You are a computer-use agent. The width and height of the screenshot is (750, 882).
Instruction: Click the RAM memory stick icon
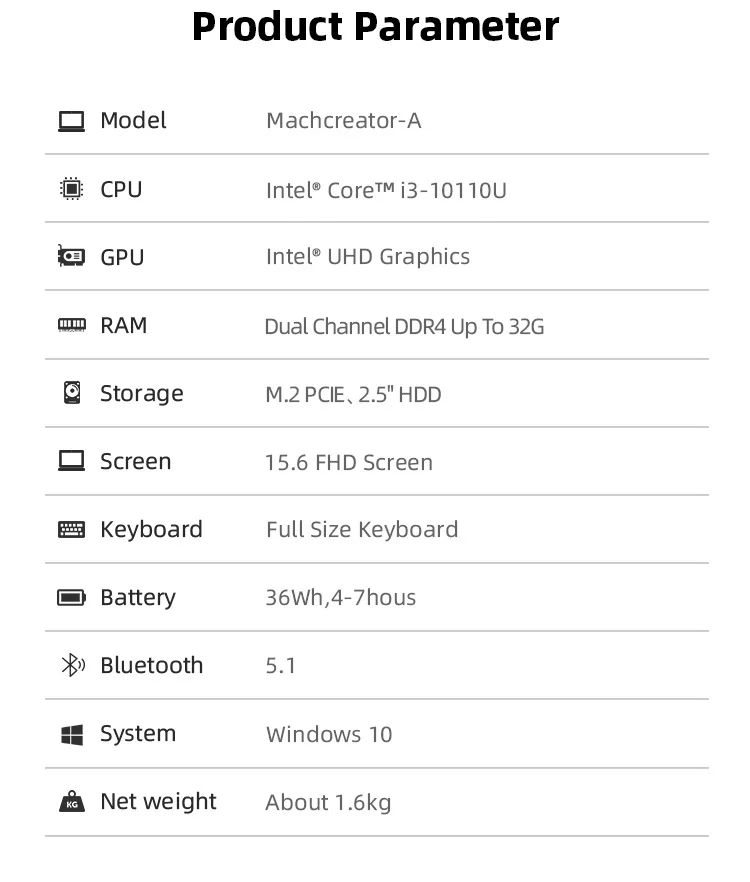point(71,325)
